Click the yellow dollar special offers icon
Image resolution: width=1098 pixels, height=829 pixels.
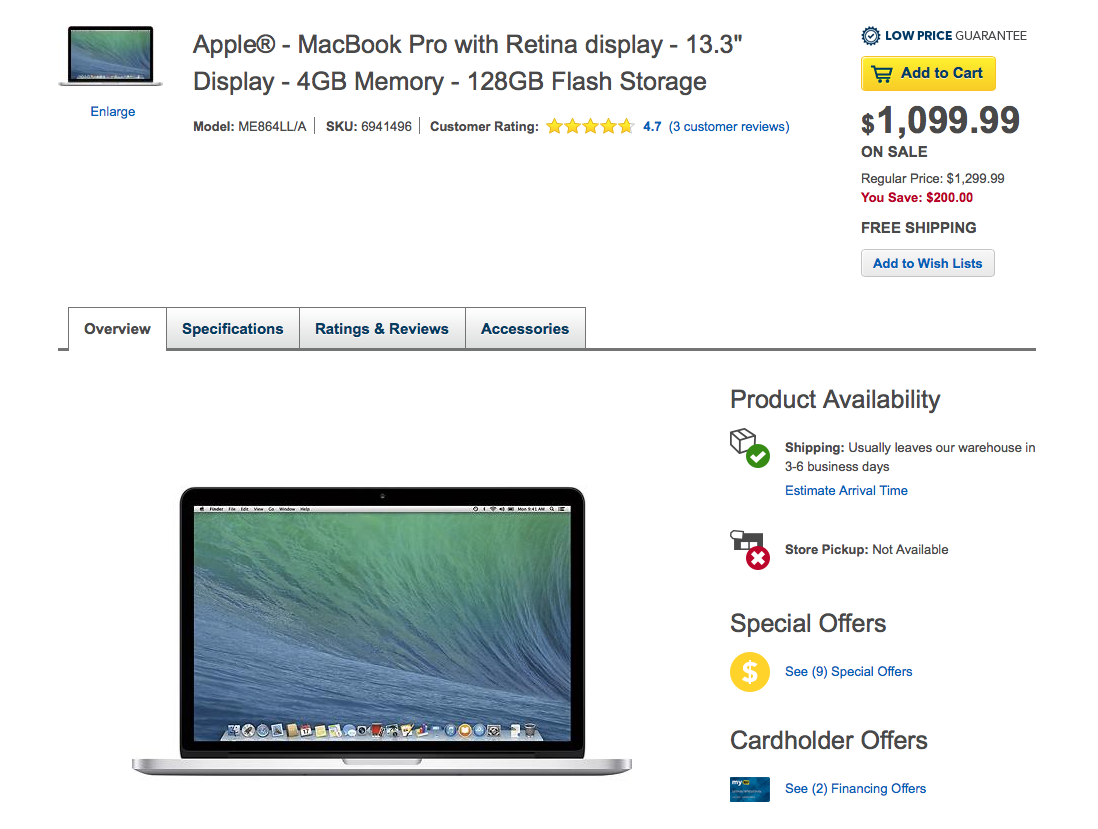[749, 671]
